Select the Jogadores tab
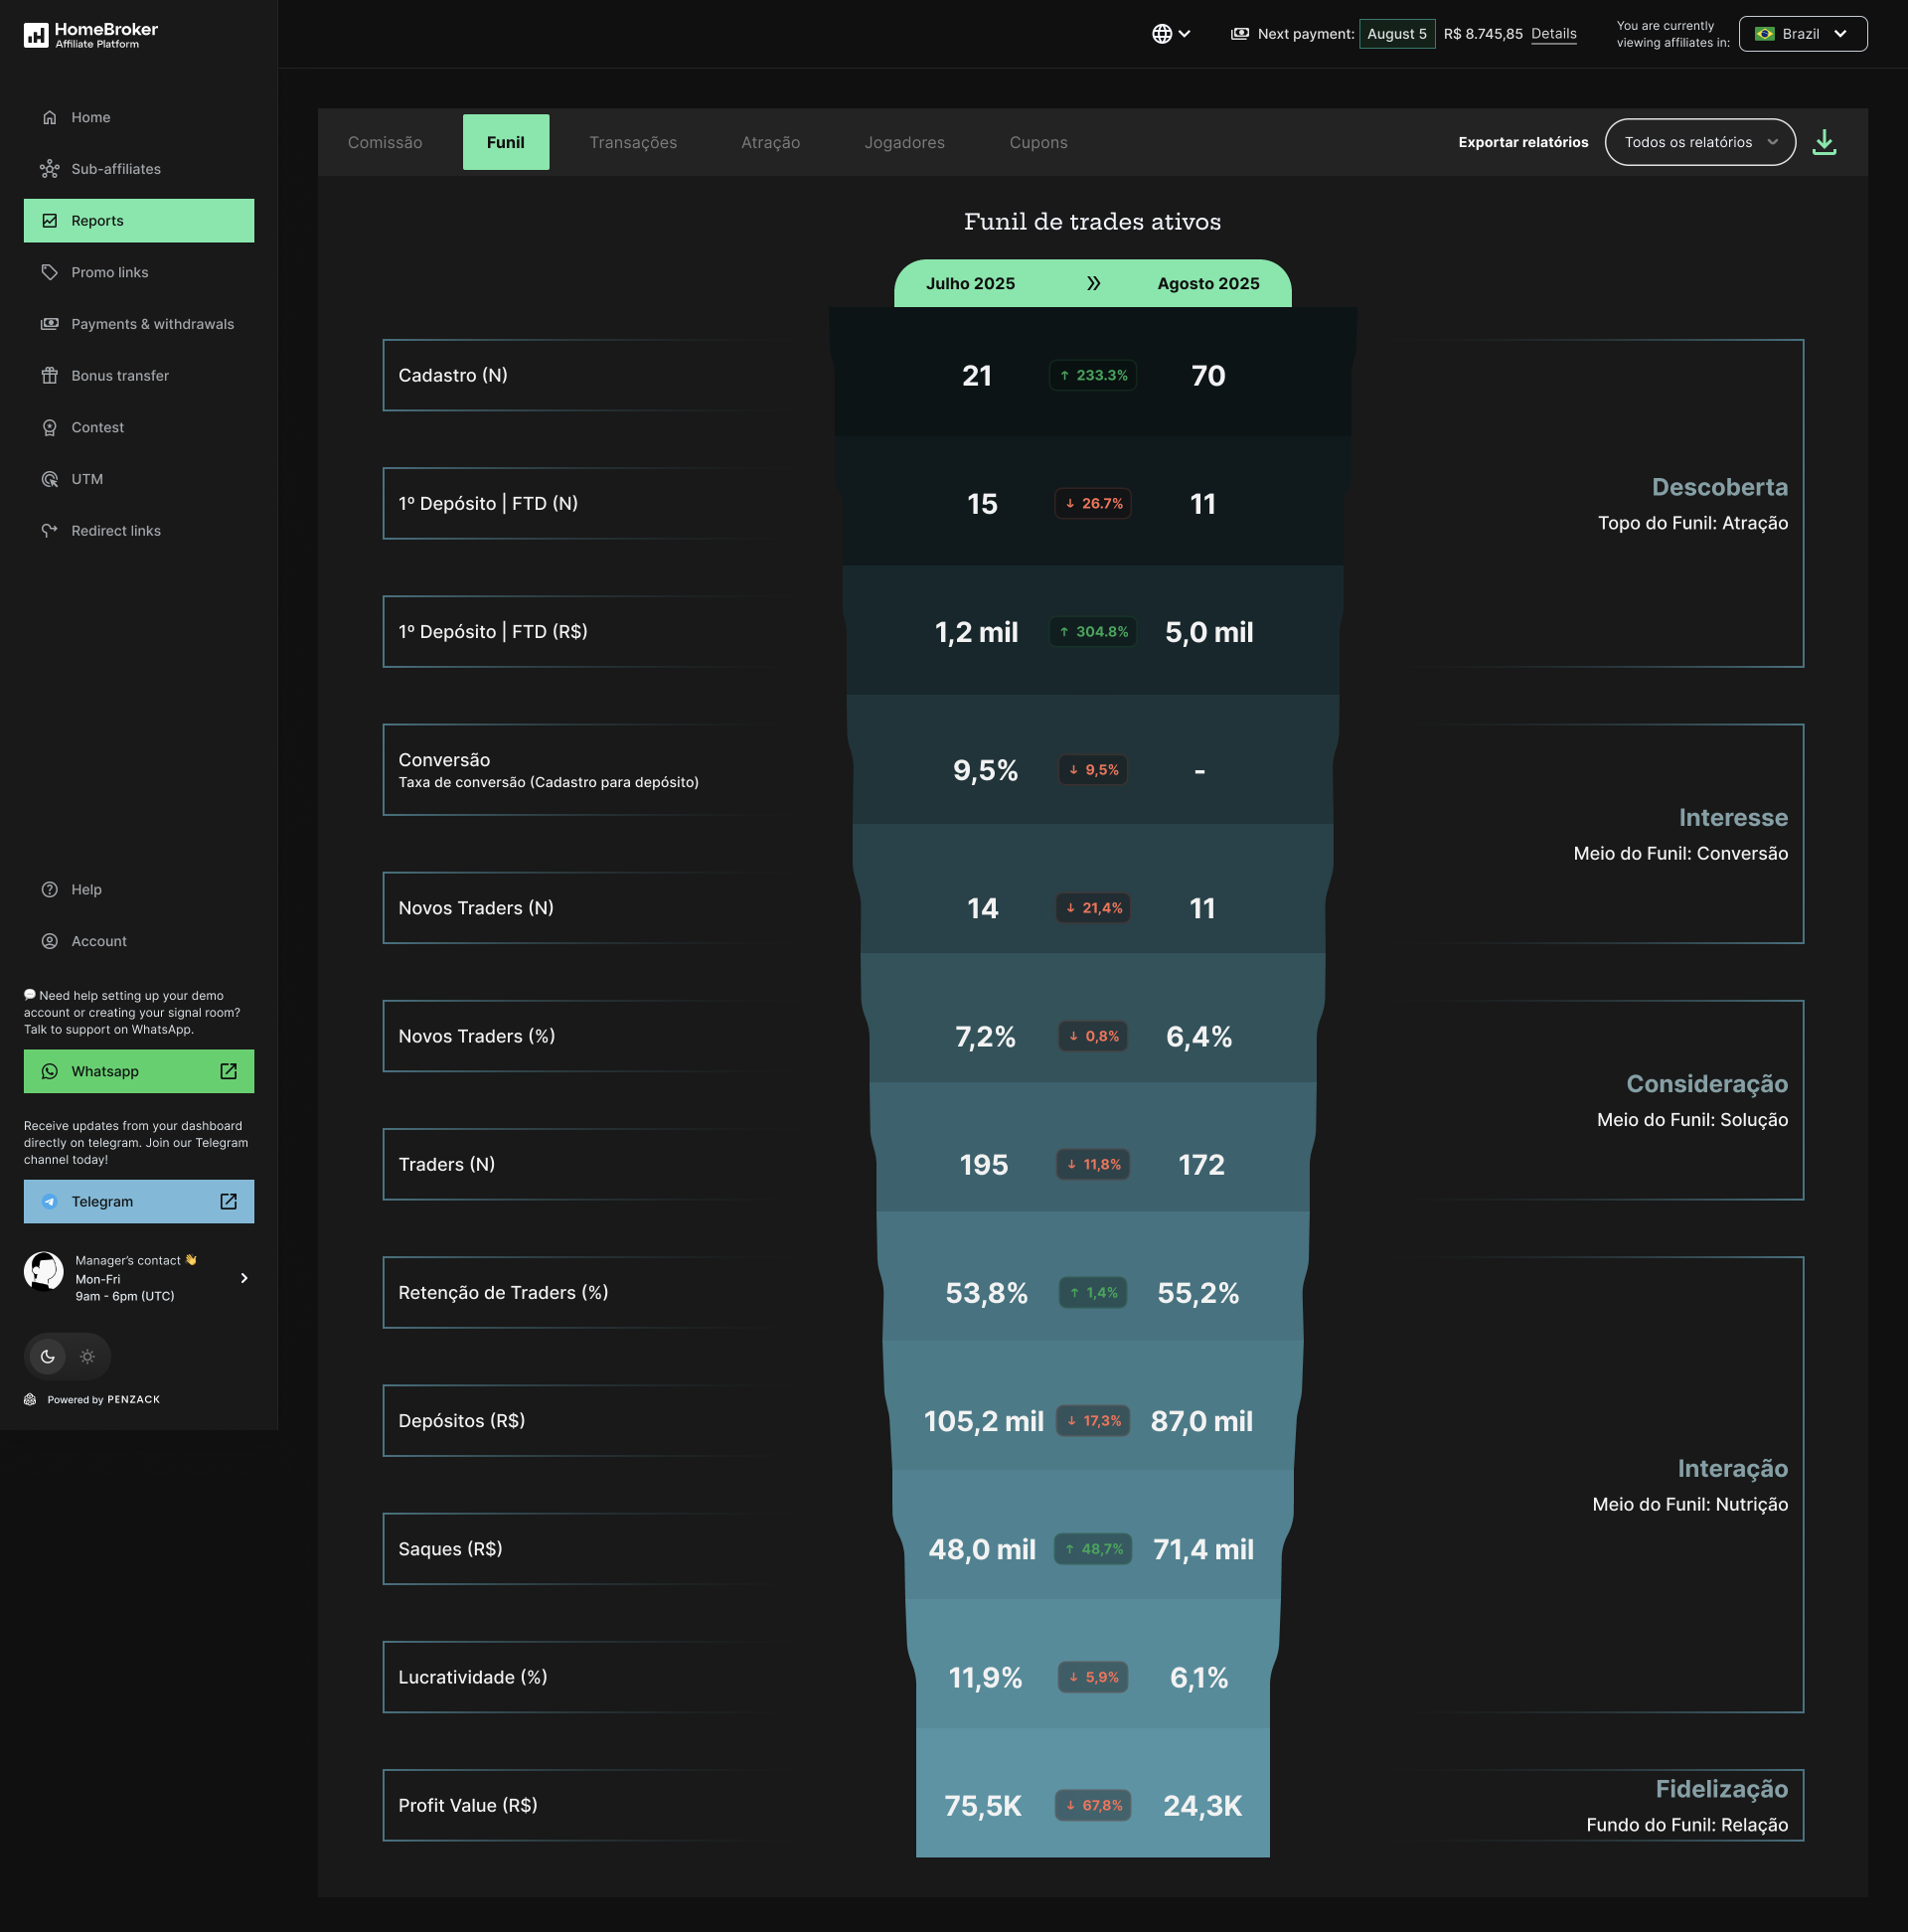 903,142
